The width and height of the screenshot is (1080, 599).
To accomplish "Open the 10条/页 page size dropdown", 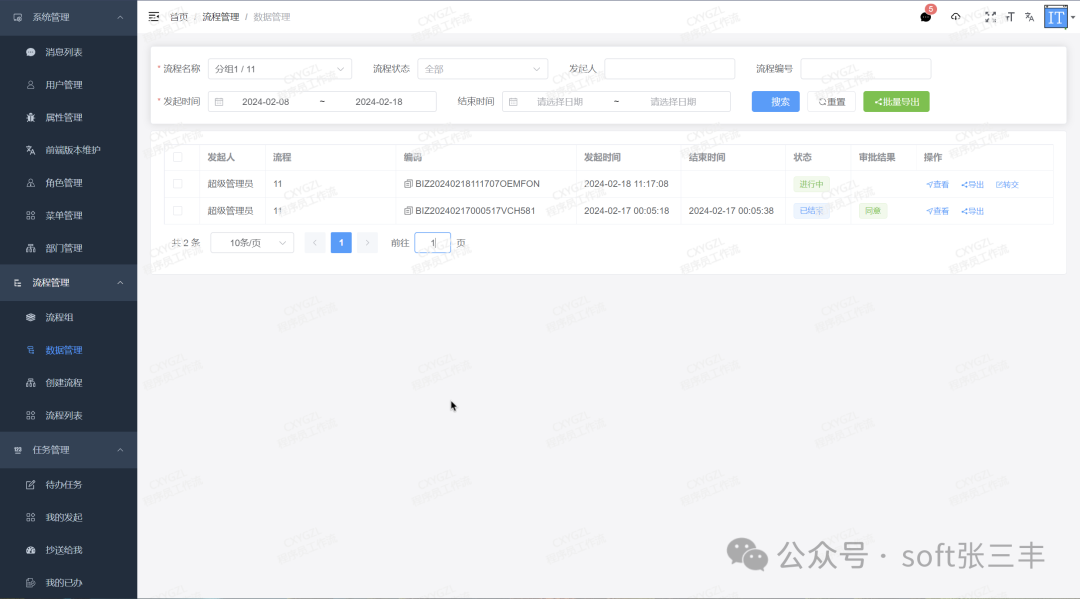I will (x=251, y=242).
